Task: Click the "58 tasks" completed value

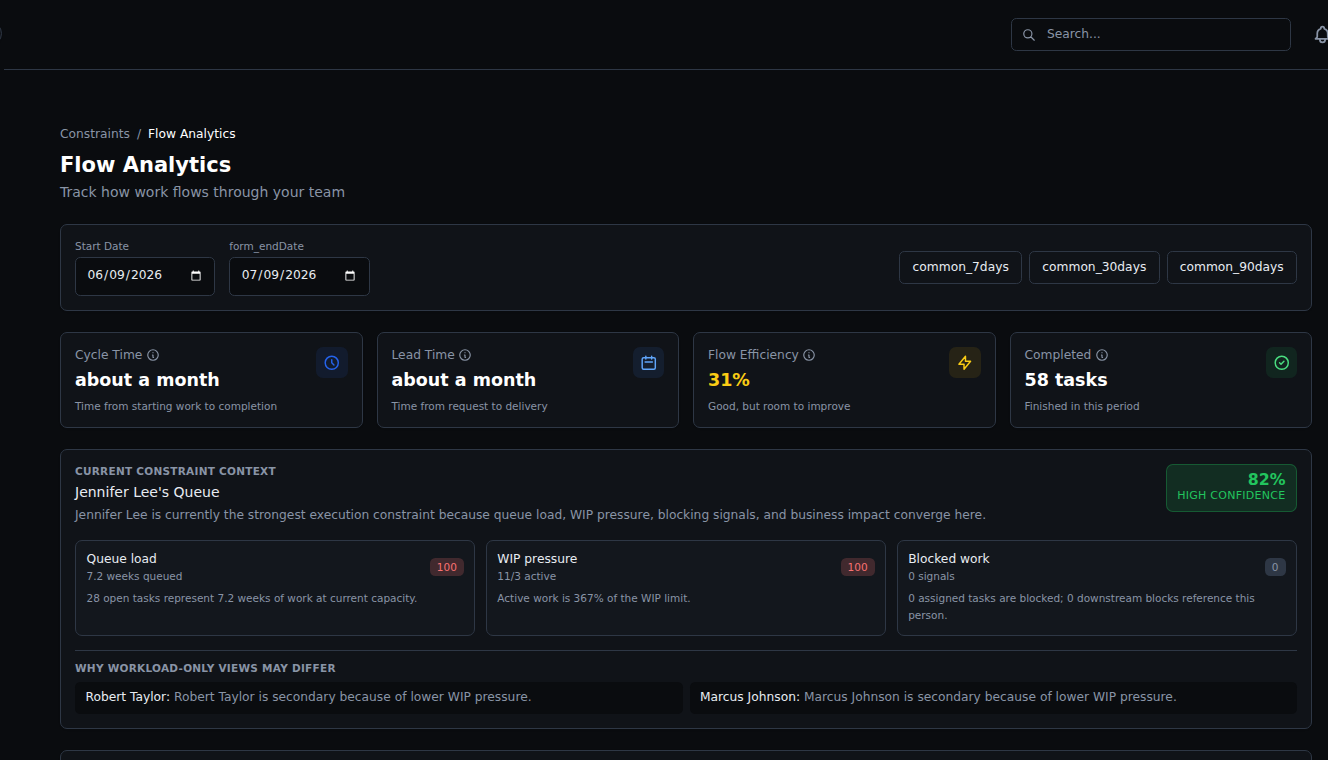Action: pos(1066,380)
